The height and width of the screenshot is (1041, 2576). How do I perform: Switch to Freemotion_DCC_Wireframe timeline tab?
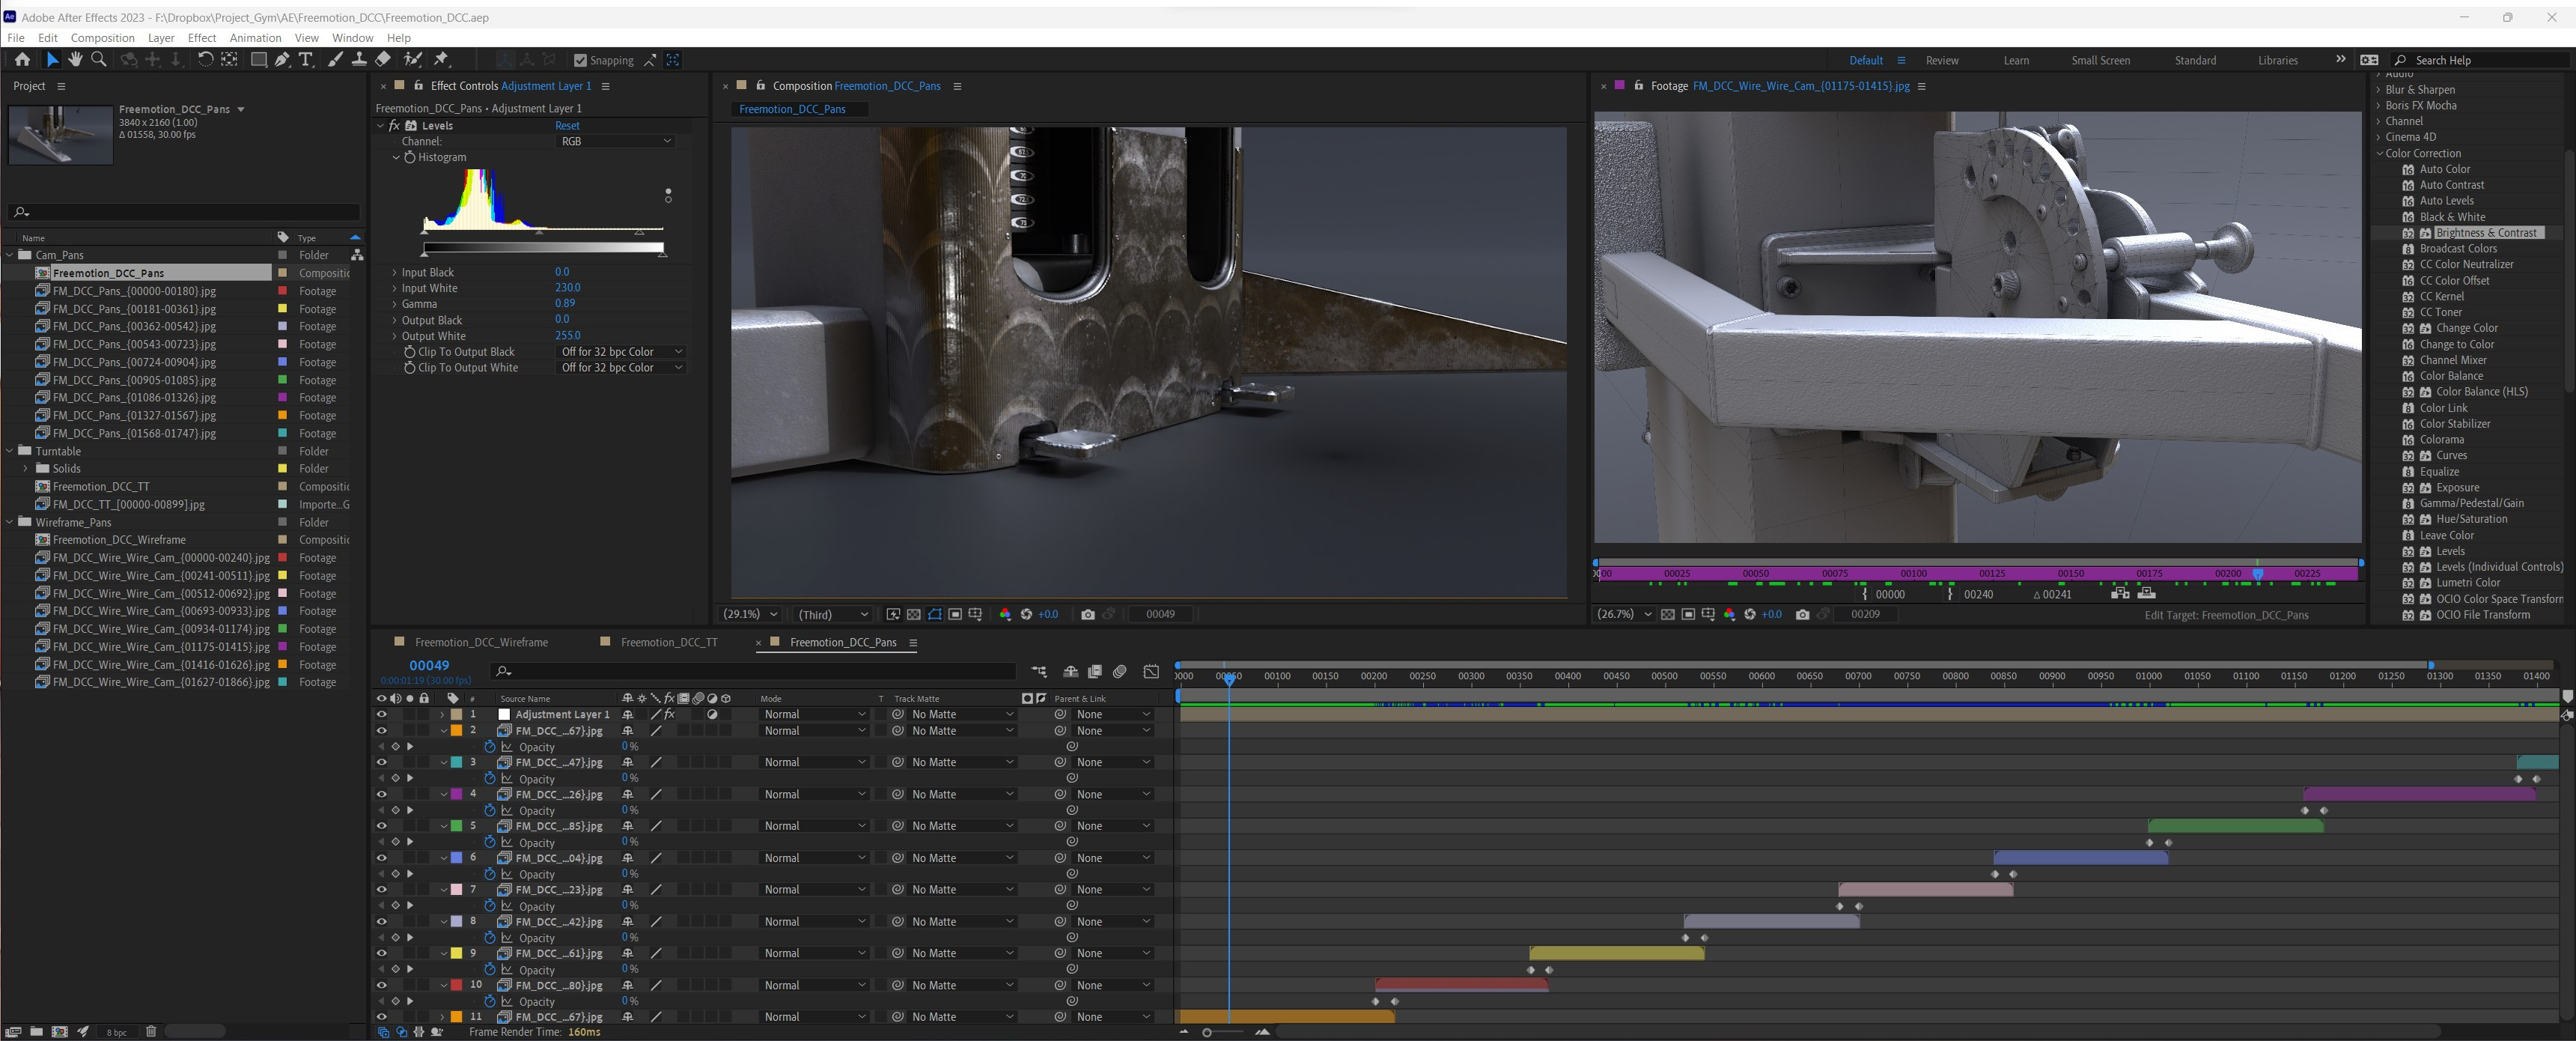pos(481,642)
